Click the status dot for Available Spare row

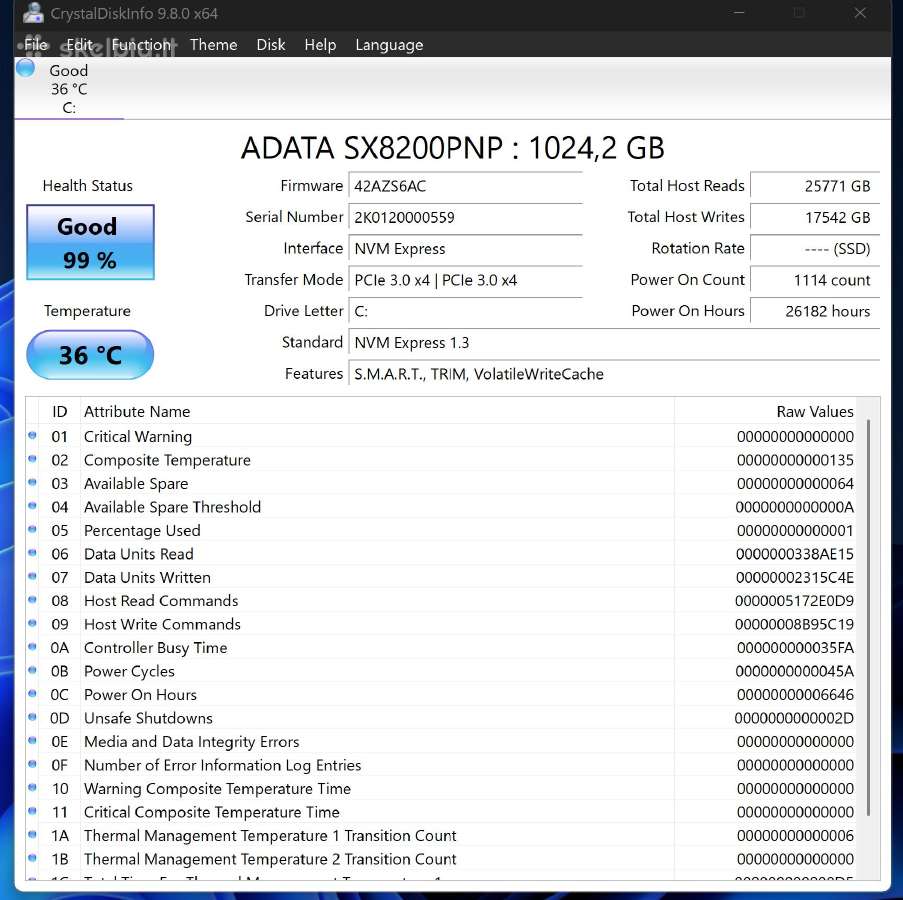tap(32, 483)
